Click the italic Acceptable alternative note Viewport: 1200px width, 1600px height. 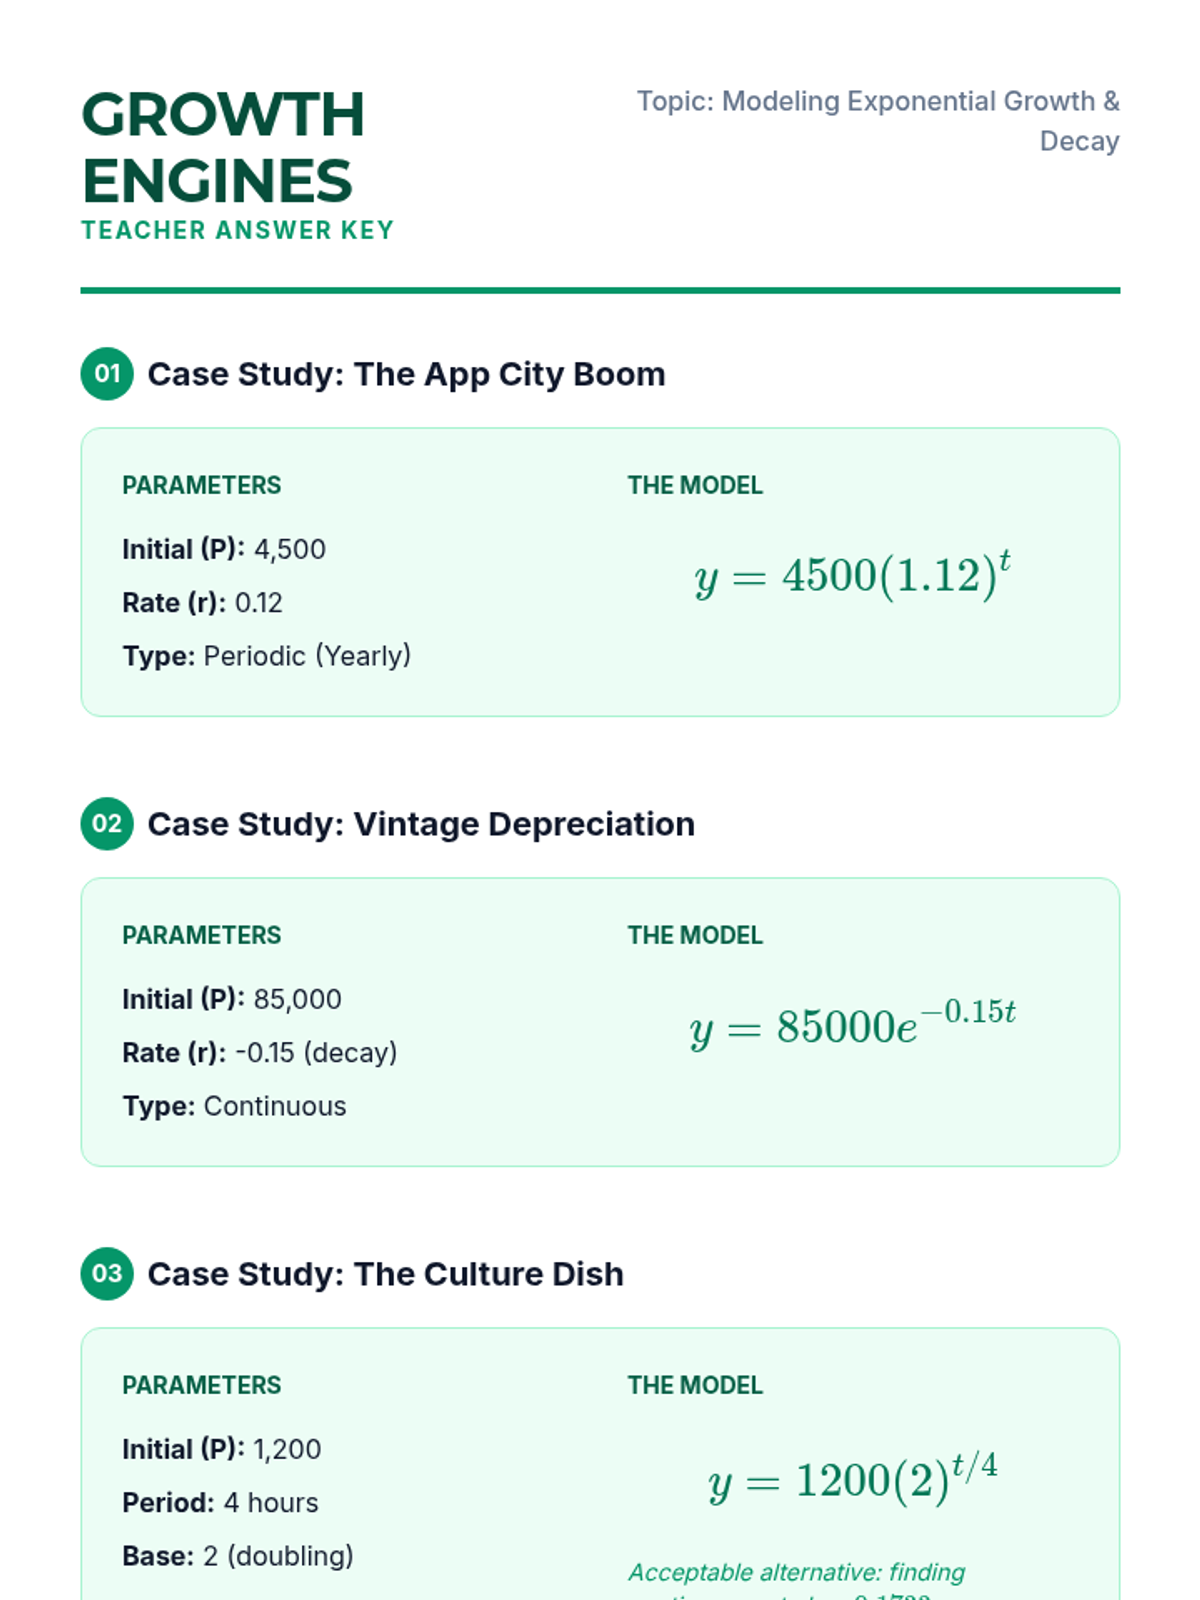[x=797, y=1573]
